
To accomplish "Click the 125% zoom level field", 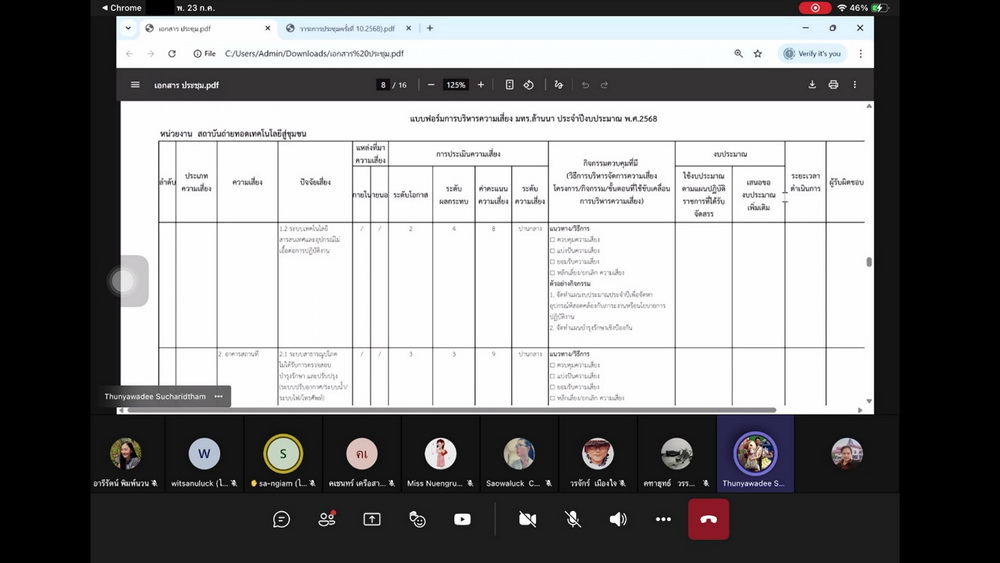I will [456, 85].
